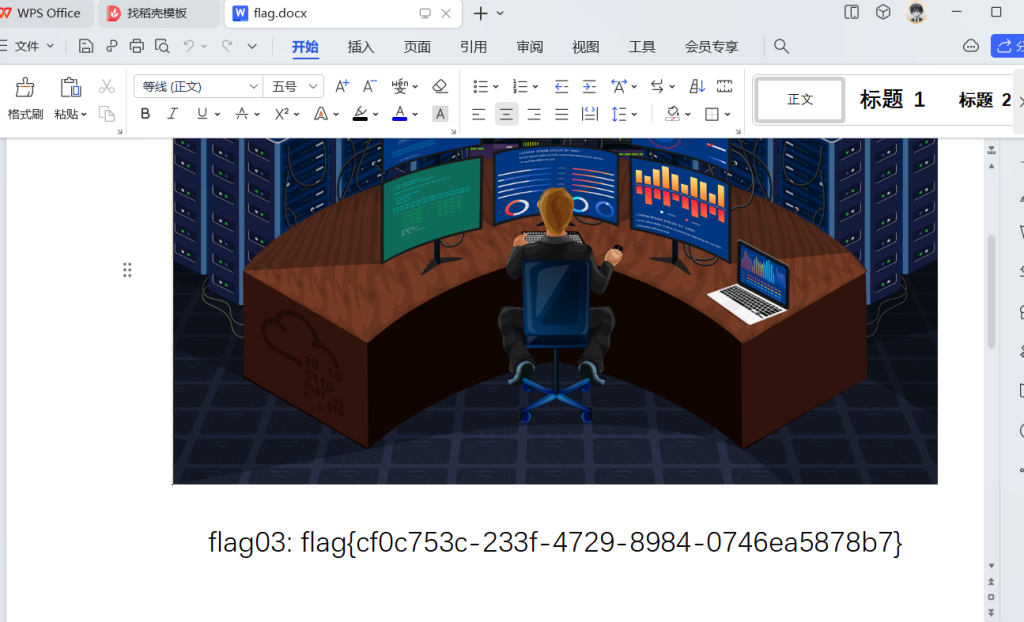Click the clear formatting eraser icon
The height and width of the screenshot is (622, 1024).
[439, 87]
